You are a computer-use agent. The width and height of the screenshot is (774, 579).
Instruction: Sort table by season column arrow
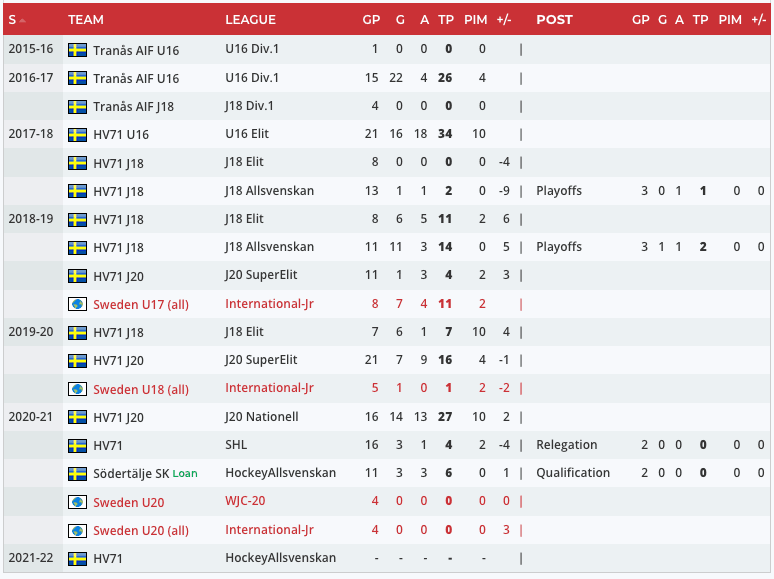click(x=22, y=20)
